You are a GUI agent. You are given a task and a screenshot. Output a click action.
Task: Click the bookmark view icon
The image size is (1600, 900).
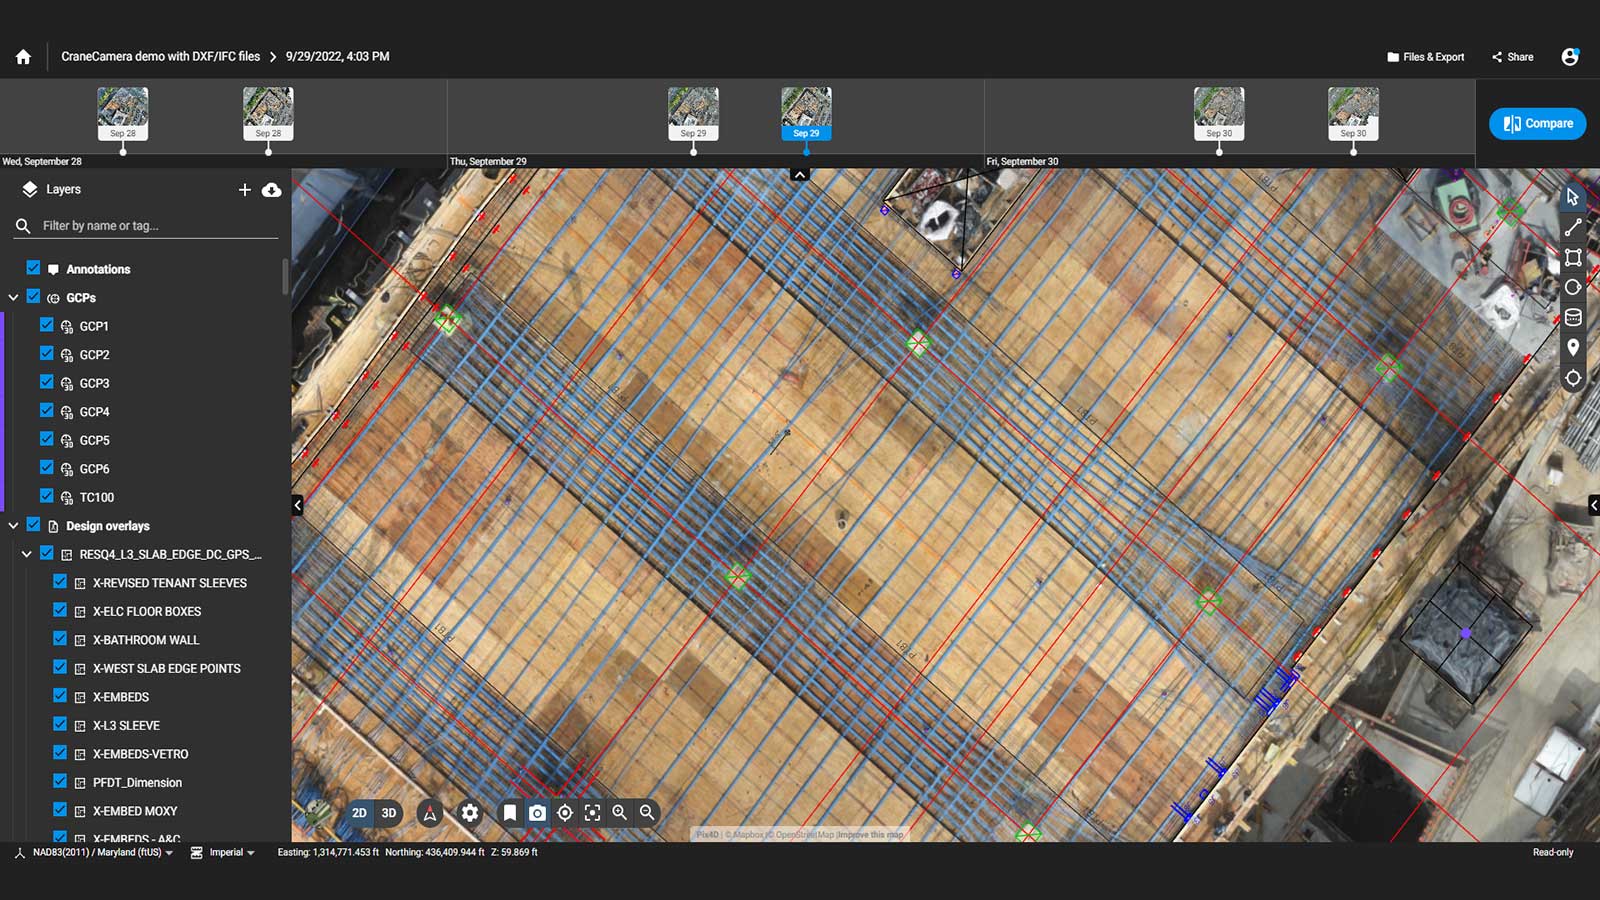(510, 813)
